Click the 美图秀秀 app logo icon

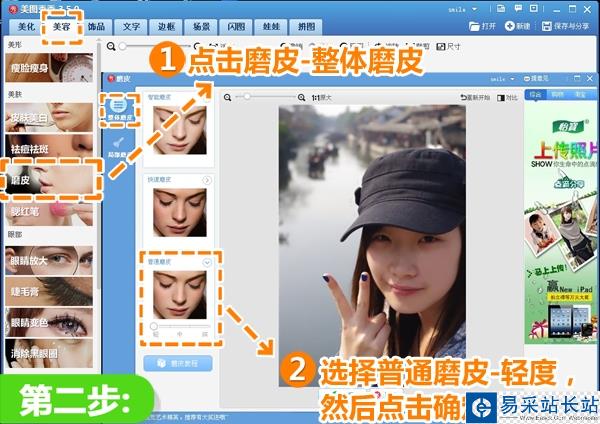click(13, 8)
